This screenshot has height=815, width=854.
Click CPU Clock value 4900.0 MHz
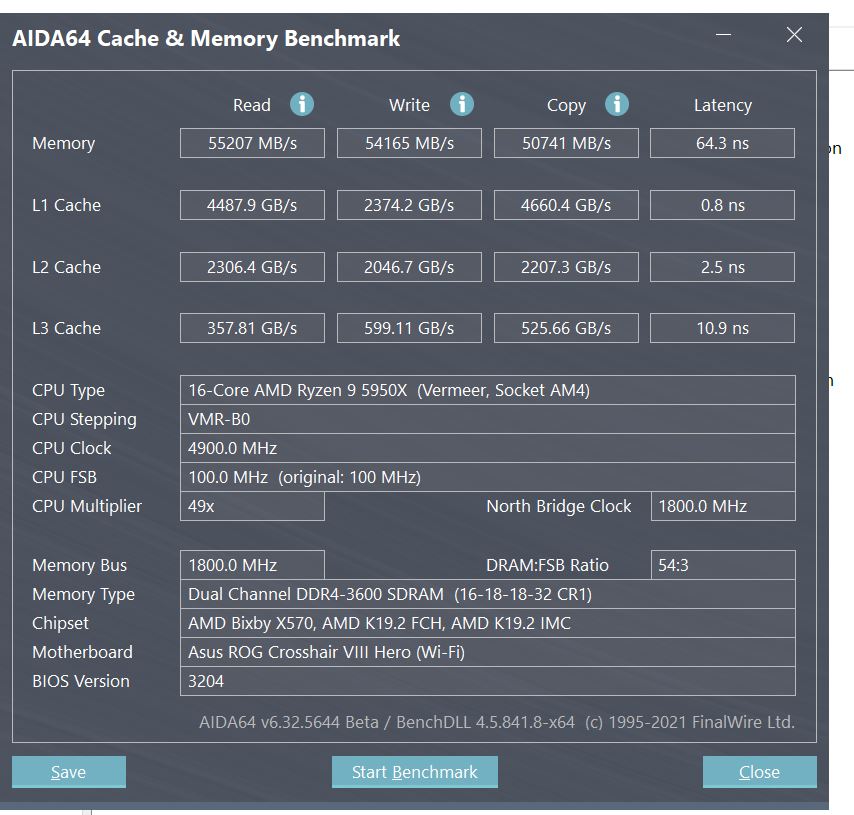click(x=487, y=448)
